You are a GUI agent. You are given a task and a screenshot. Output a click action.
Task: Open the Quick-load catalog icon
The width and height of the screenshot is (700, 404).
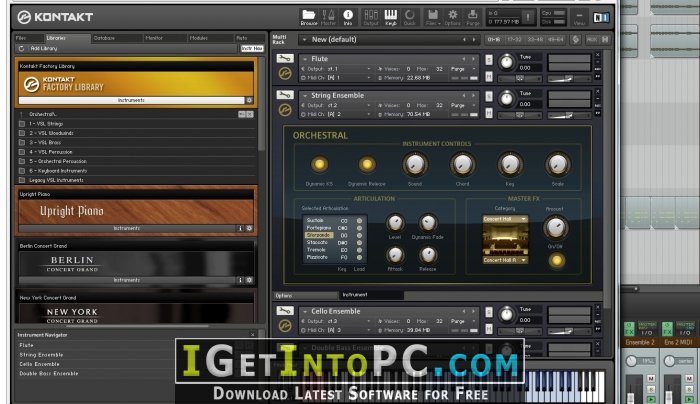pyautogui.click(x=409, y=15)
